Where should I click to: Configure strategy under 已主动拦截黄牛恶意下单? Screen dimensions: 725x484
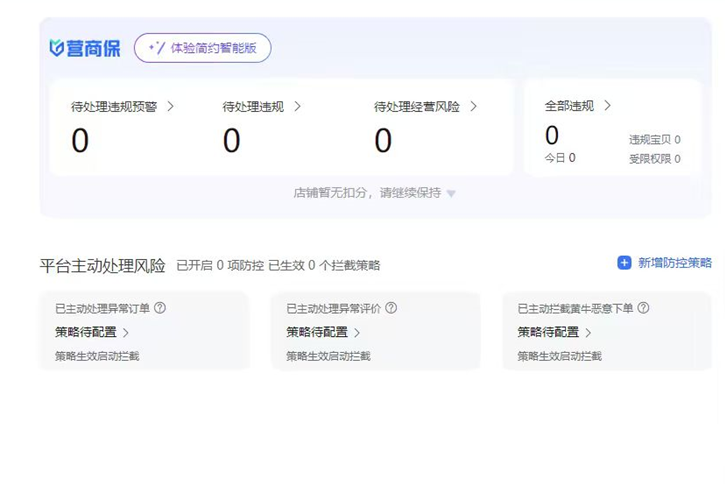(553, 332)
